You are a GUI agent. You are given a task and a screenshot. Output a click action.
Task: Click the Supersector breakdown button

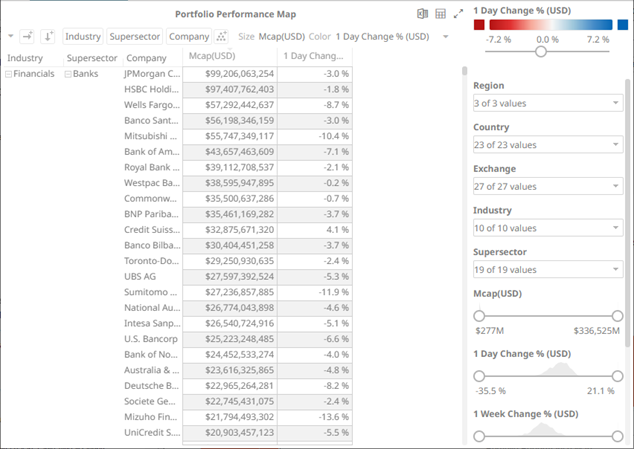[x=135, y=36]
